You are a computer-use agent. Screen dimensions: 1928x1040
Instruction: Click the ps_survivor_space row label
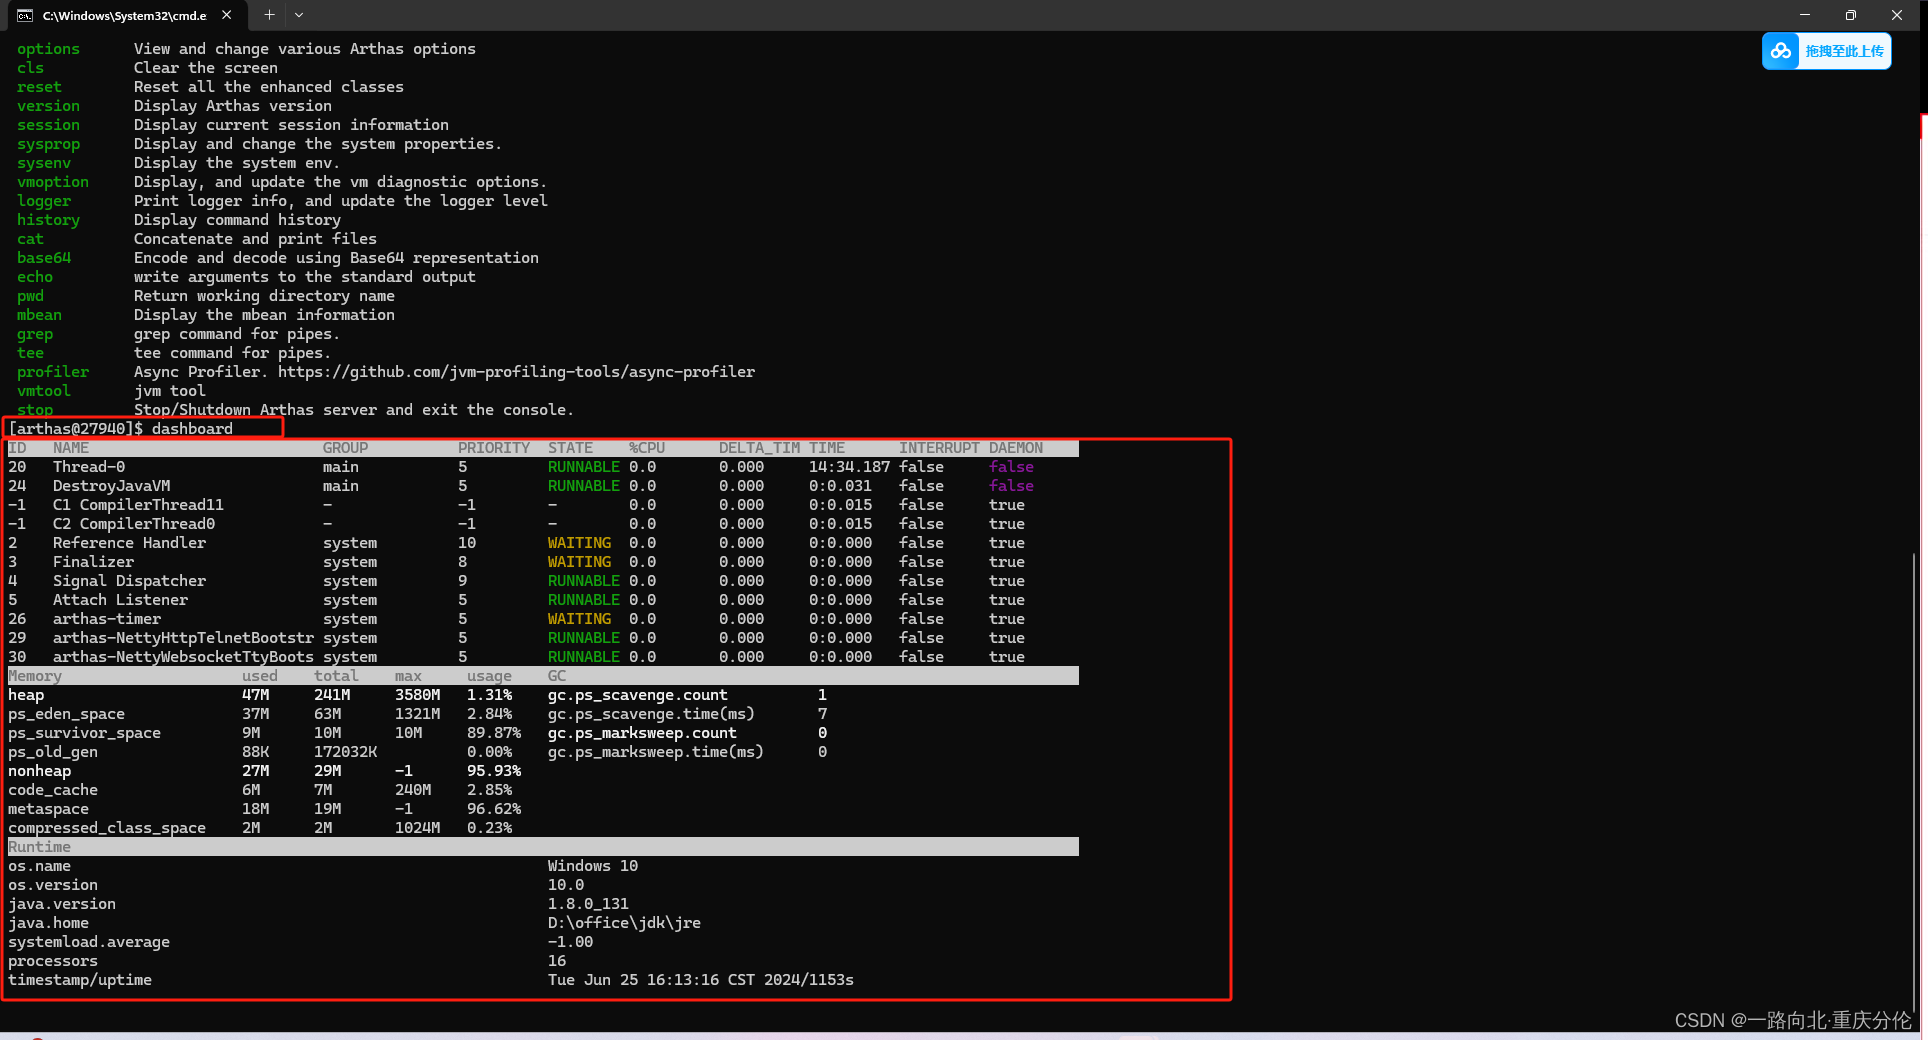click(84, 733)
